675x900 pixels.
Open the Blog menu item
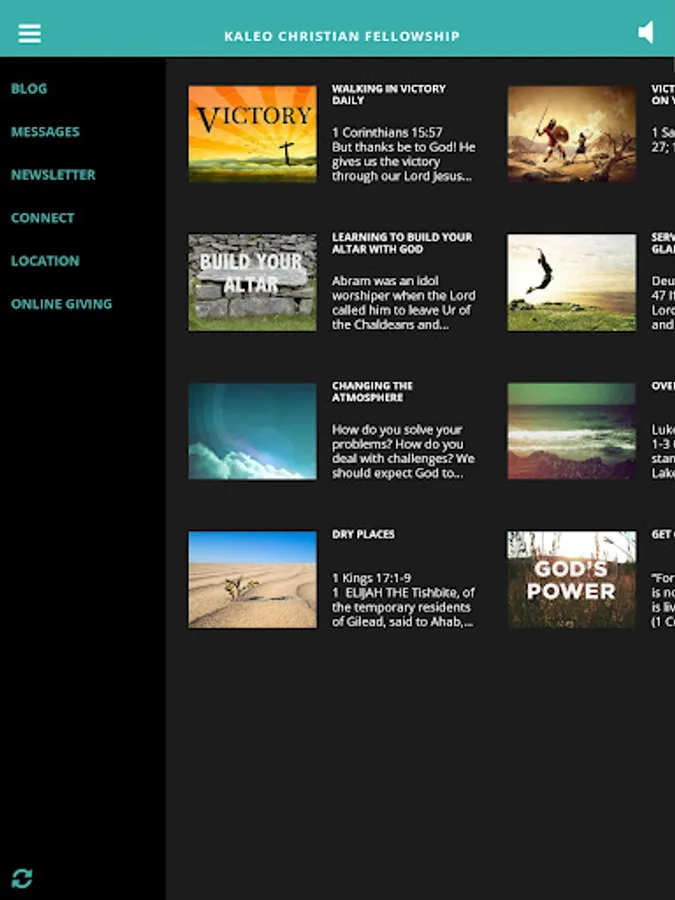[29, 88]
